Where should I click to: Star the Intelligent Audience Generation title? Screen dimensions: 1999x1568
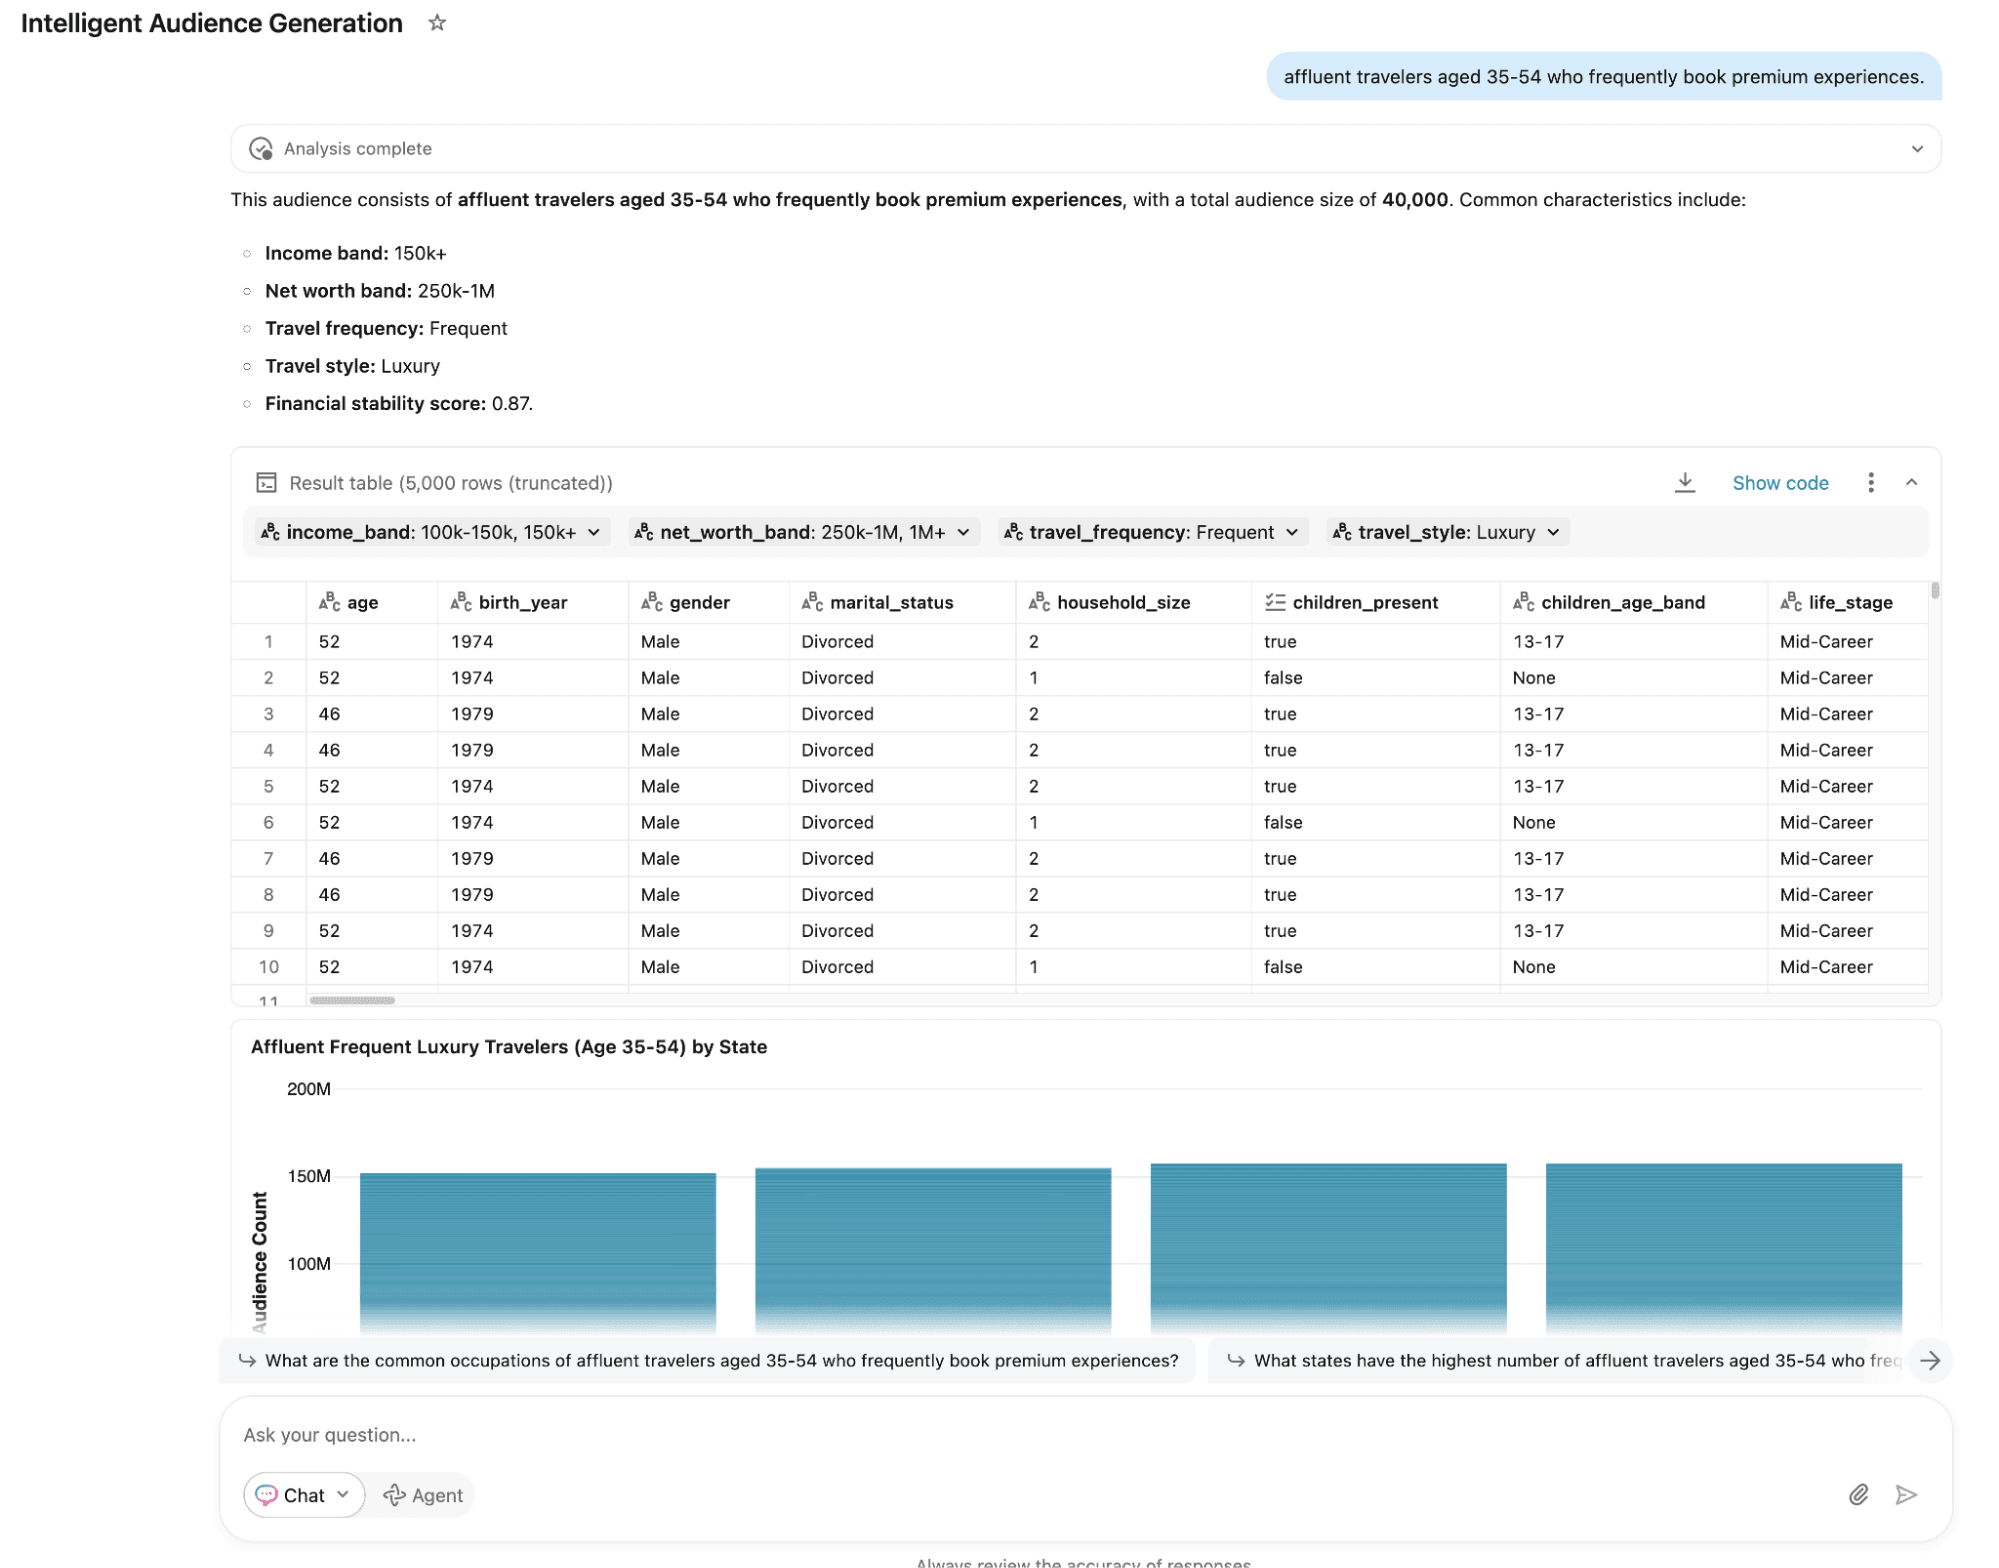(437, 23)
